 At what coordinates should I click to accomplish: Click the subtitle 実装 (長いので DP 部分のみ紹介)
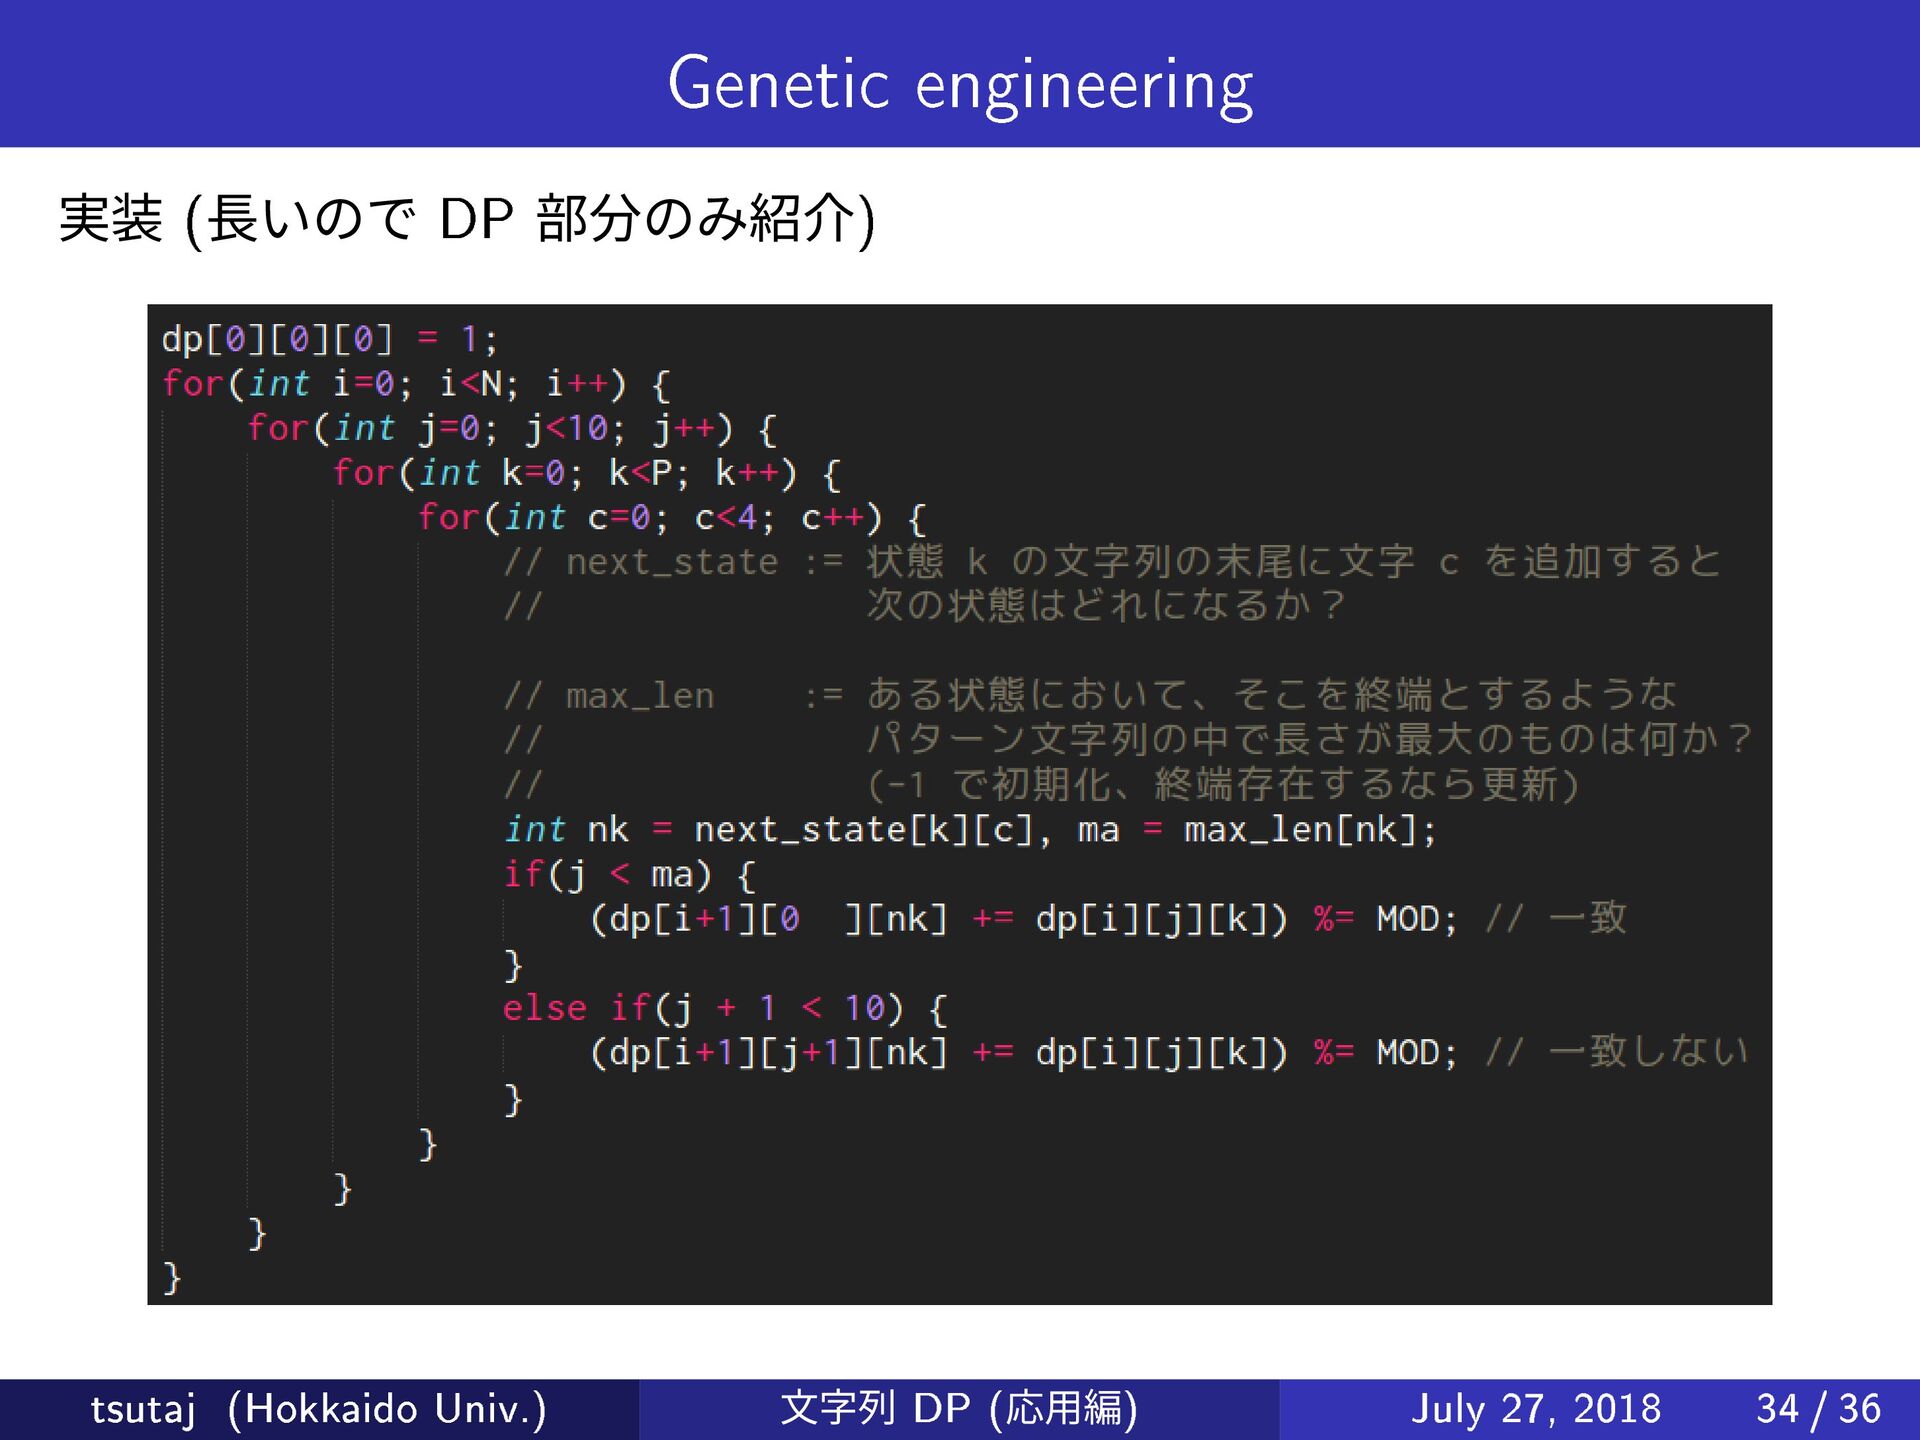tap(467, 219)
